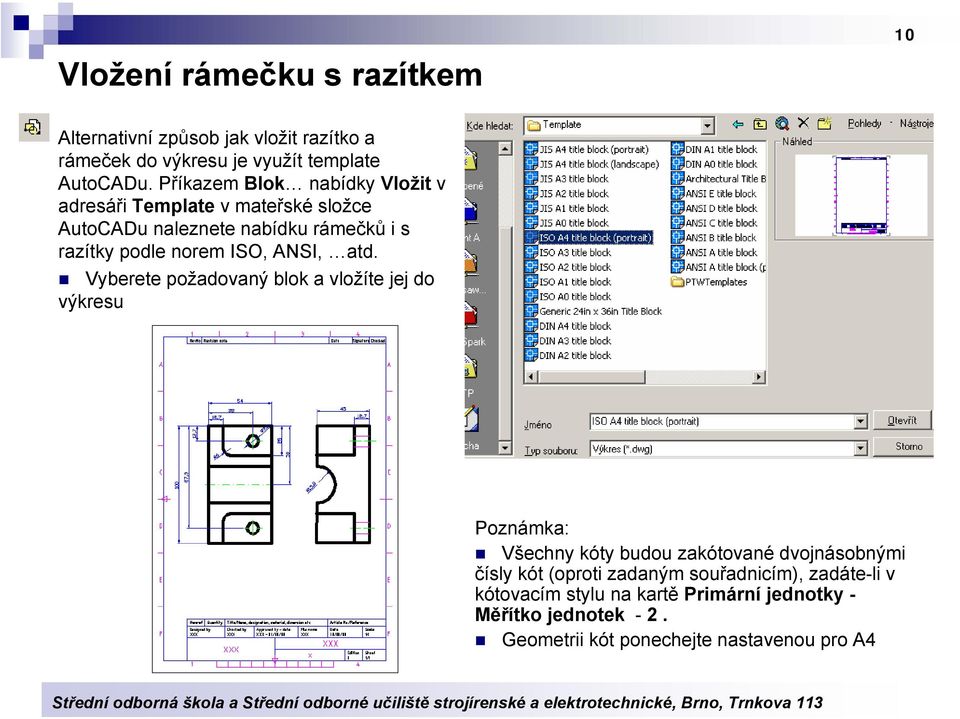The image size is (960, 719).
Task: Click file list horizontal scrollbar left arrow
Action: [x=531, y=377]
